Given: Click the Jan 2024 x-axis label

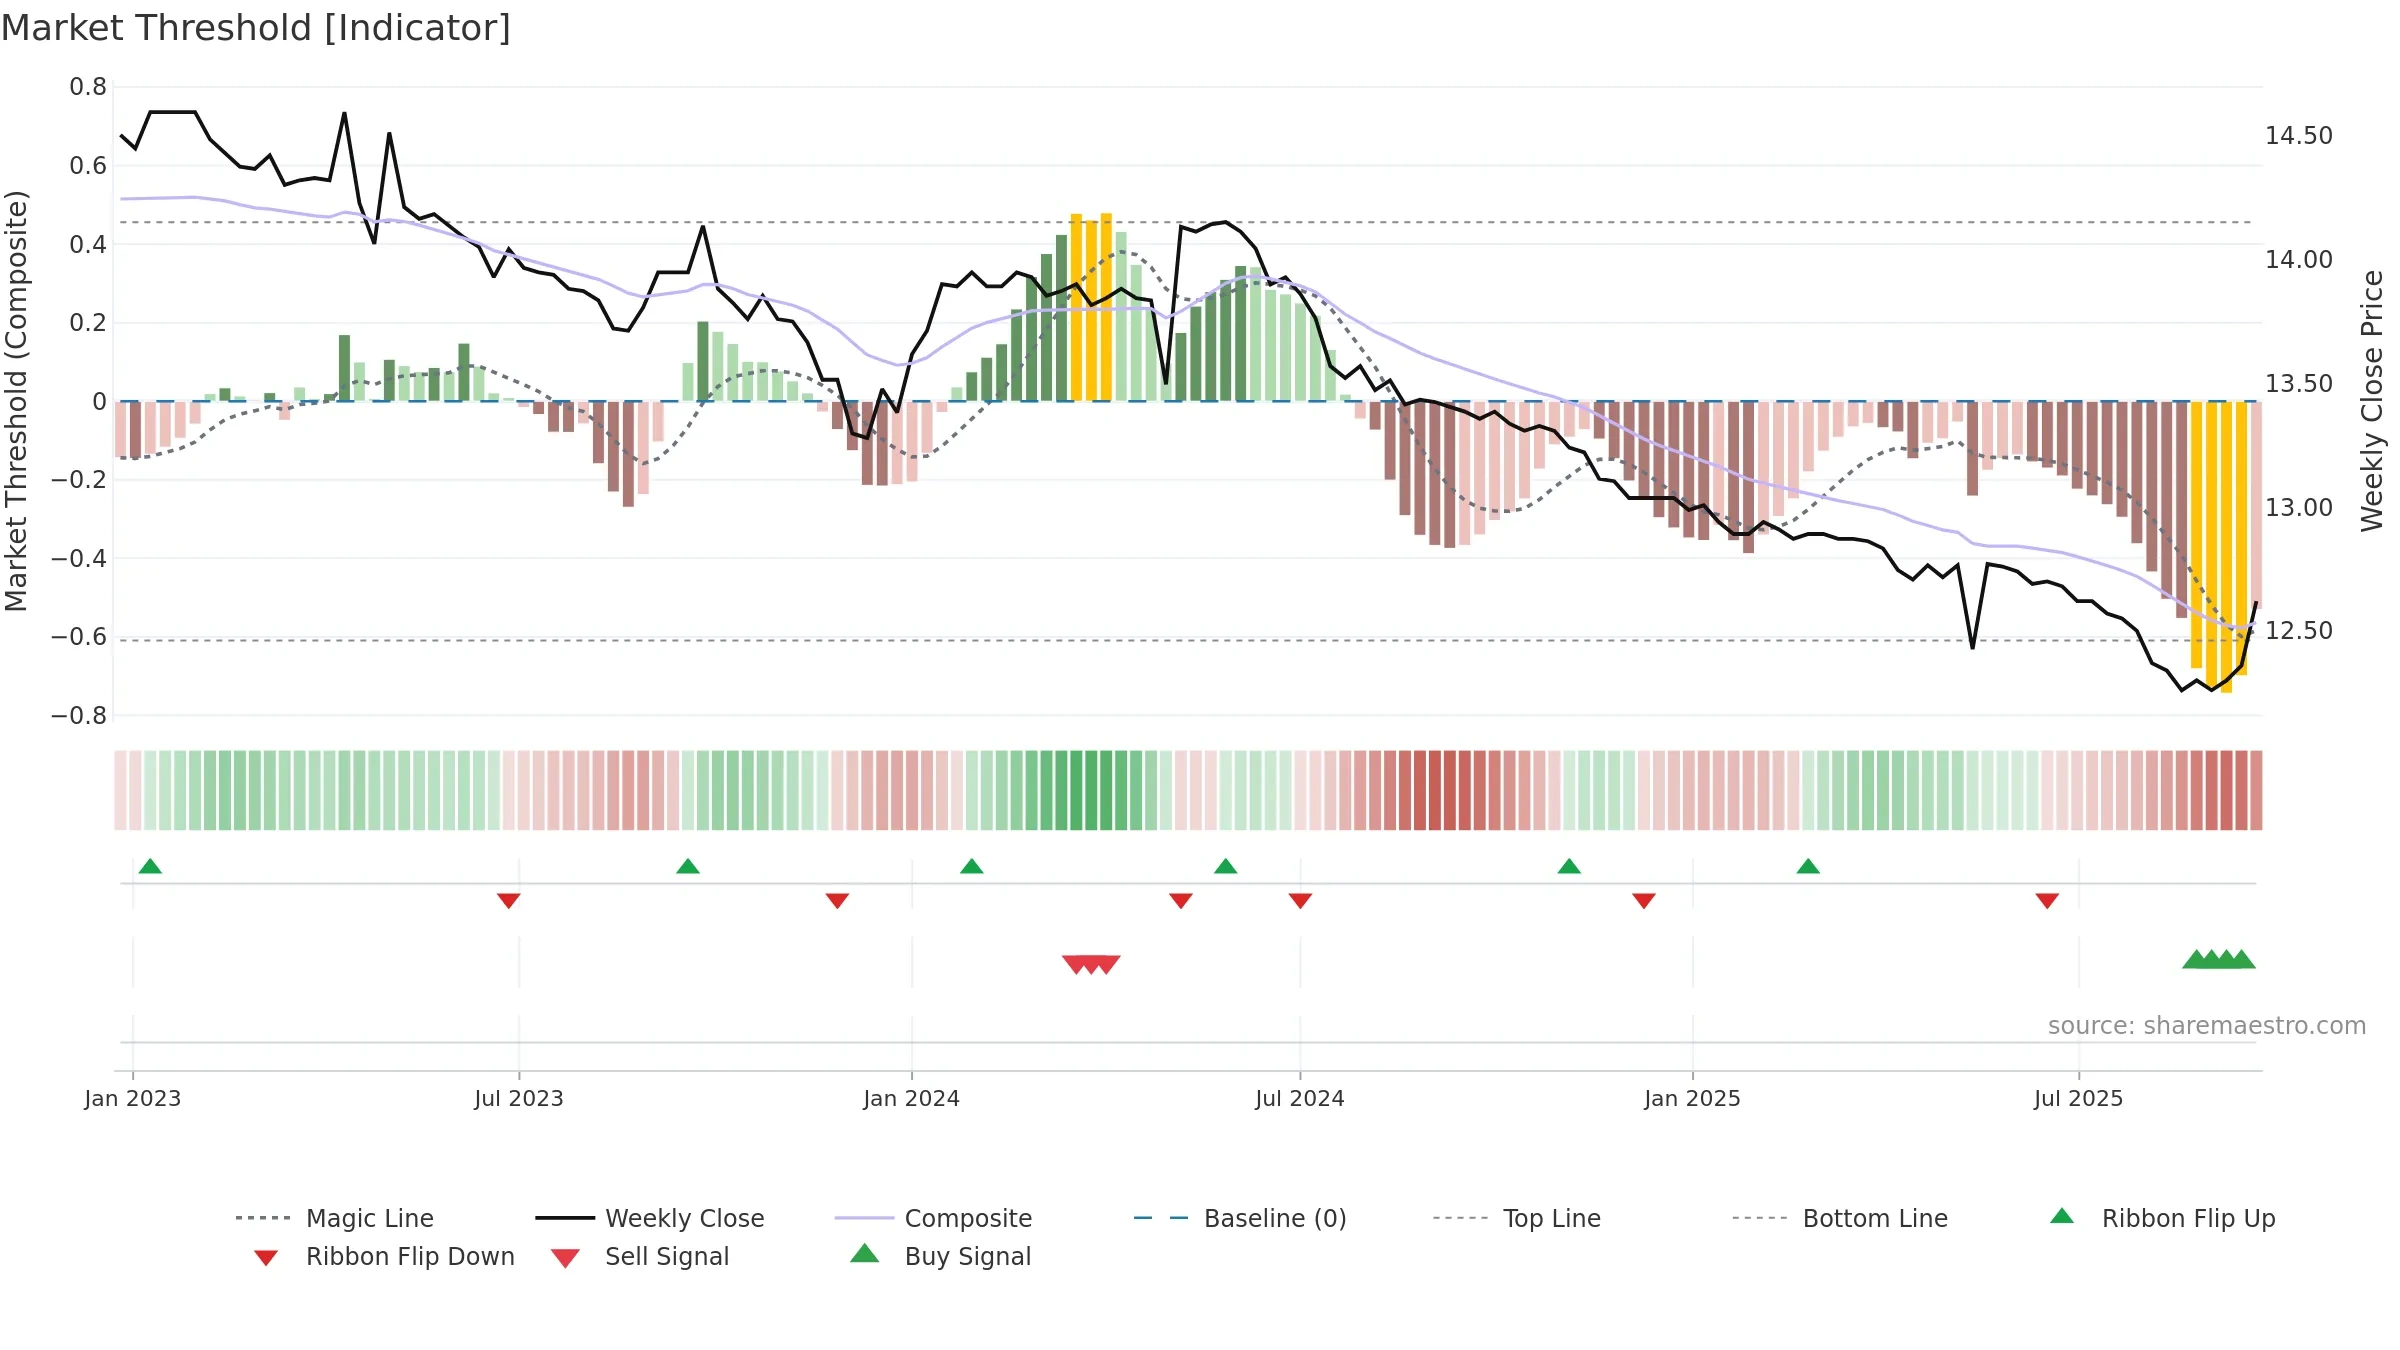Looking at the screenshot, I should [x=912, y=1098].
